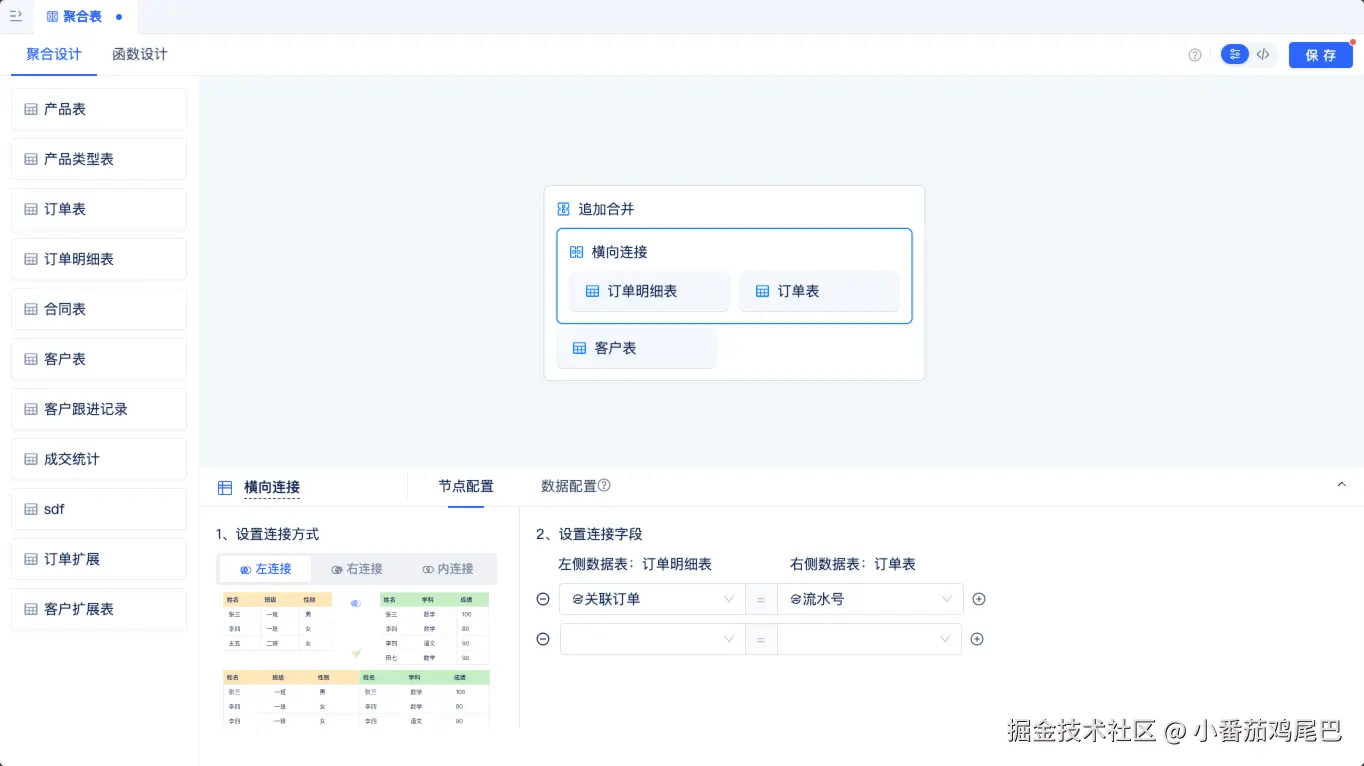
Task: Collapse the bottom configuration panel chevron
Action: [x=1342, y=484]
